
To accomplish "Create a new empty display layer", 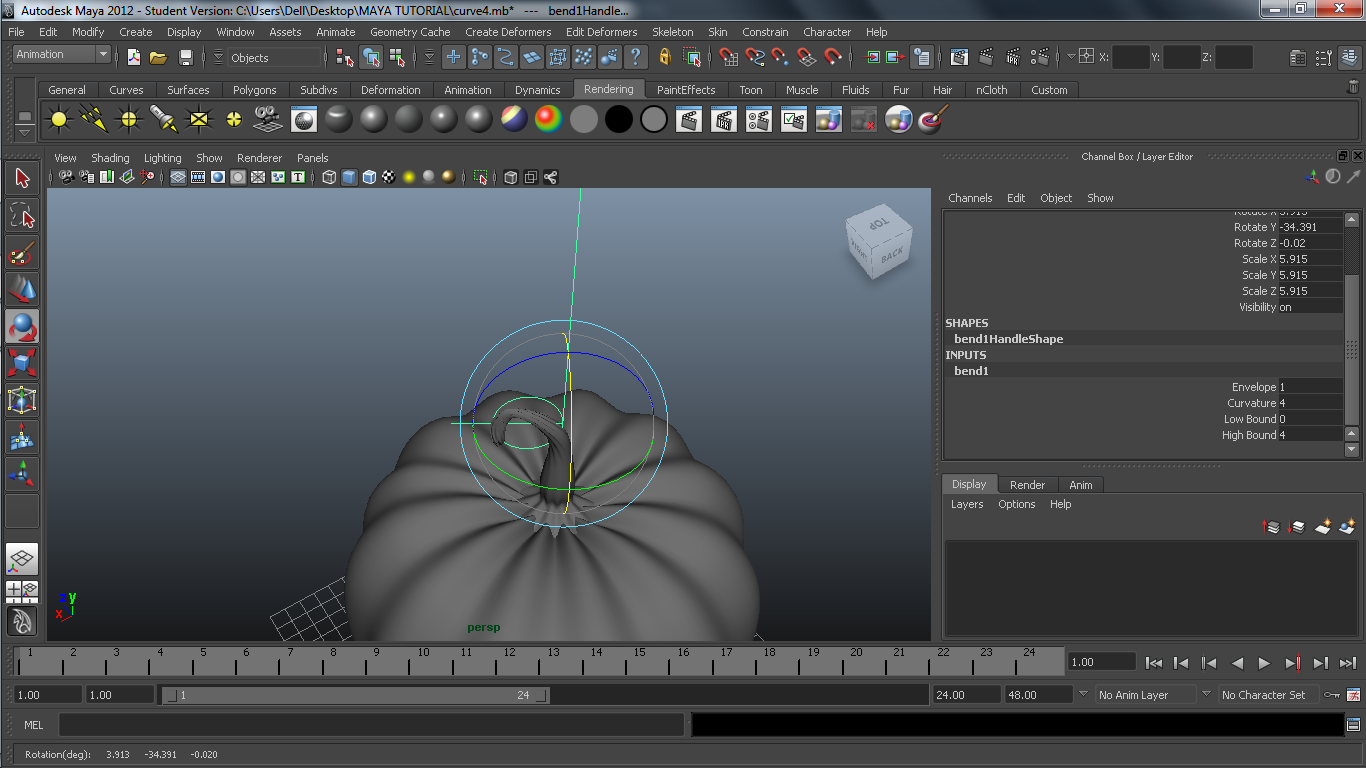I will [x=1322, y=526].
